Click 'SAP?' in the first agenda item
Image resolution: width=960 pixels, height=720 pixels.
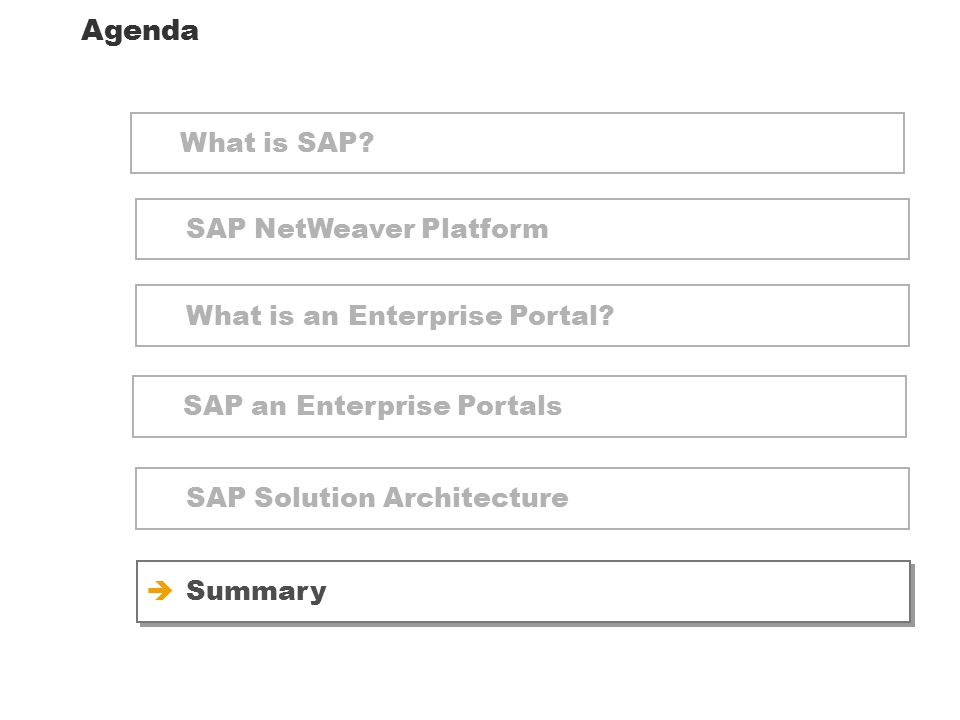click(336, 143)
